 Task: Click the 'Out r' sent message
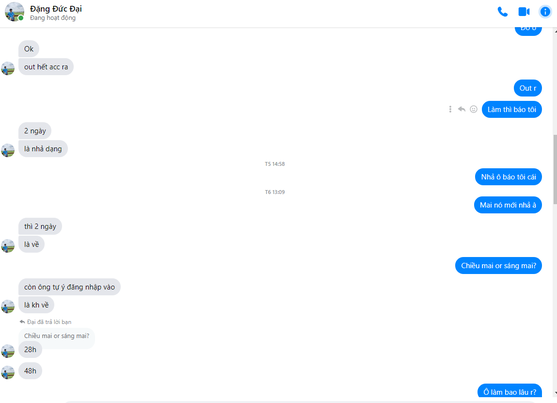point(528,88)
